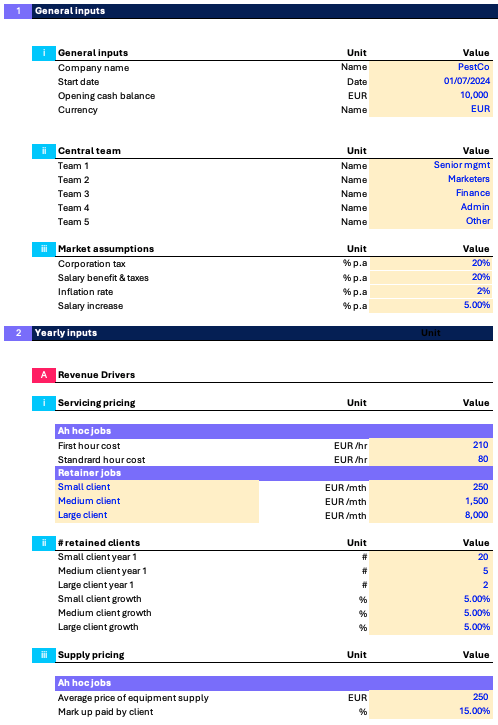This screenshot has height=725, width=498.
Task: Click the Senior mgmt team name cell
Action: 430,166
